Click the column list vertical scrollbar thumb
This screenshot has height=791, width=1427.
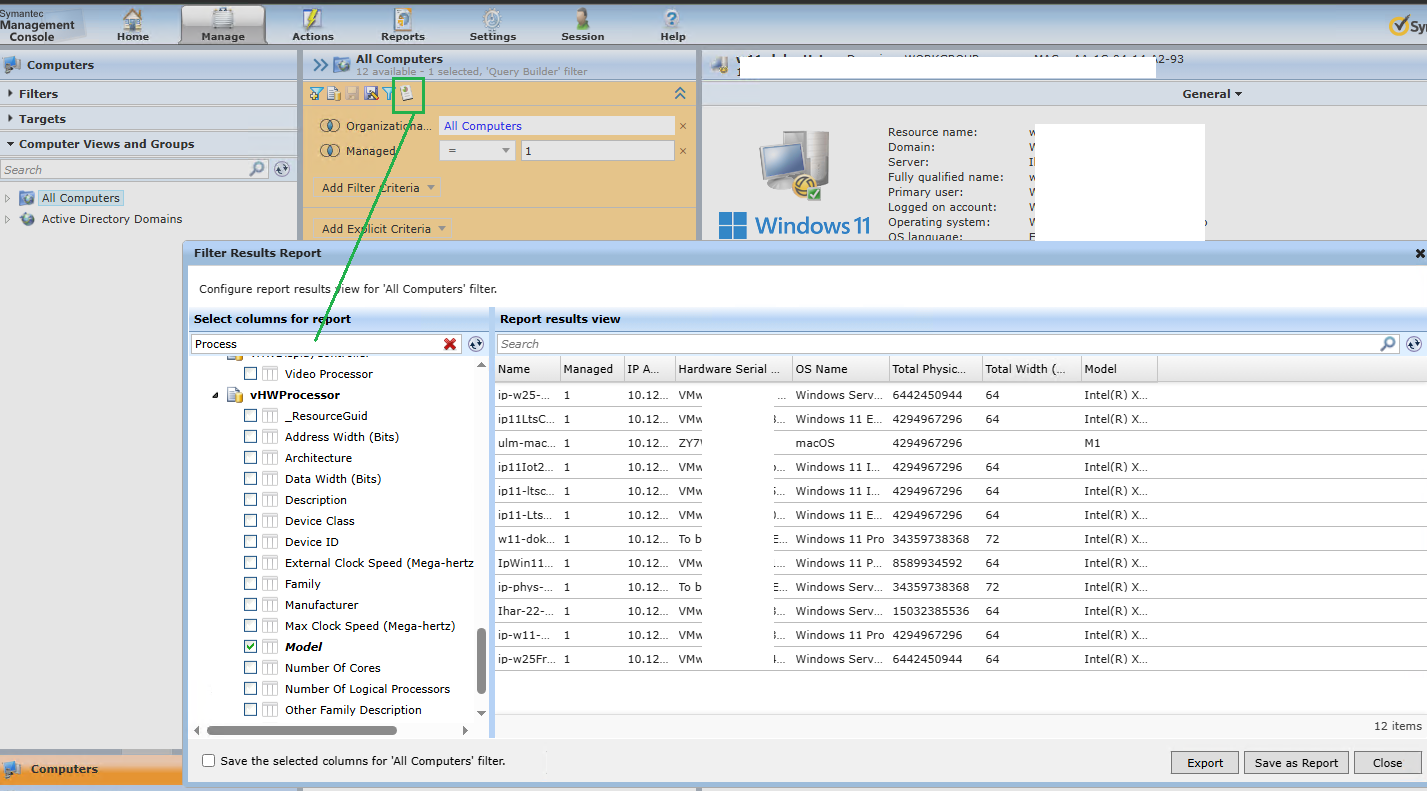point(482,661)
